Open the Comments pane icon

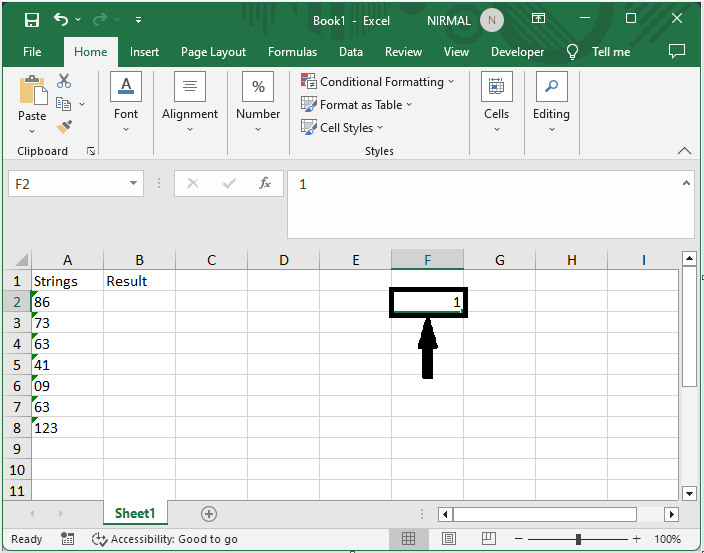point(677,52)
